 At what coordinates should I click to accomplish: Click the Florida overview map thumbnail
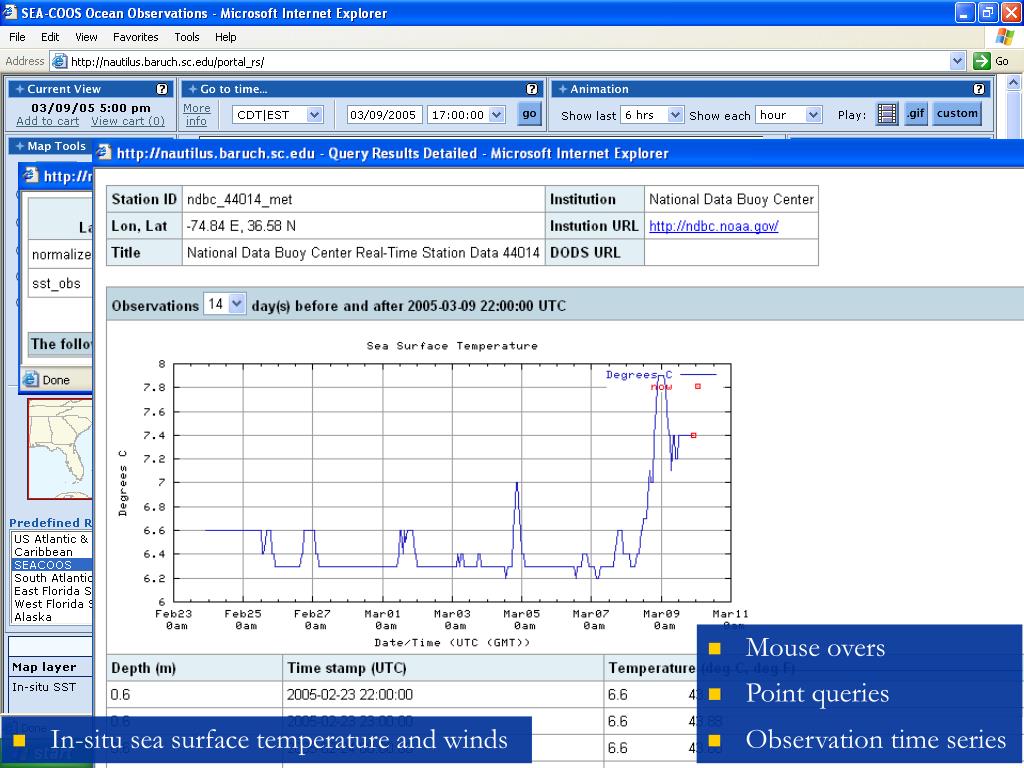pyautogui.click(x=60, y=449)
